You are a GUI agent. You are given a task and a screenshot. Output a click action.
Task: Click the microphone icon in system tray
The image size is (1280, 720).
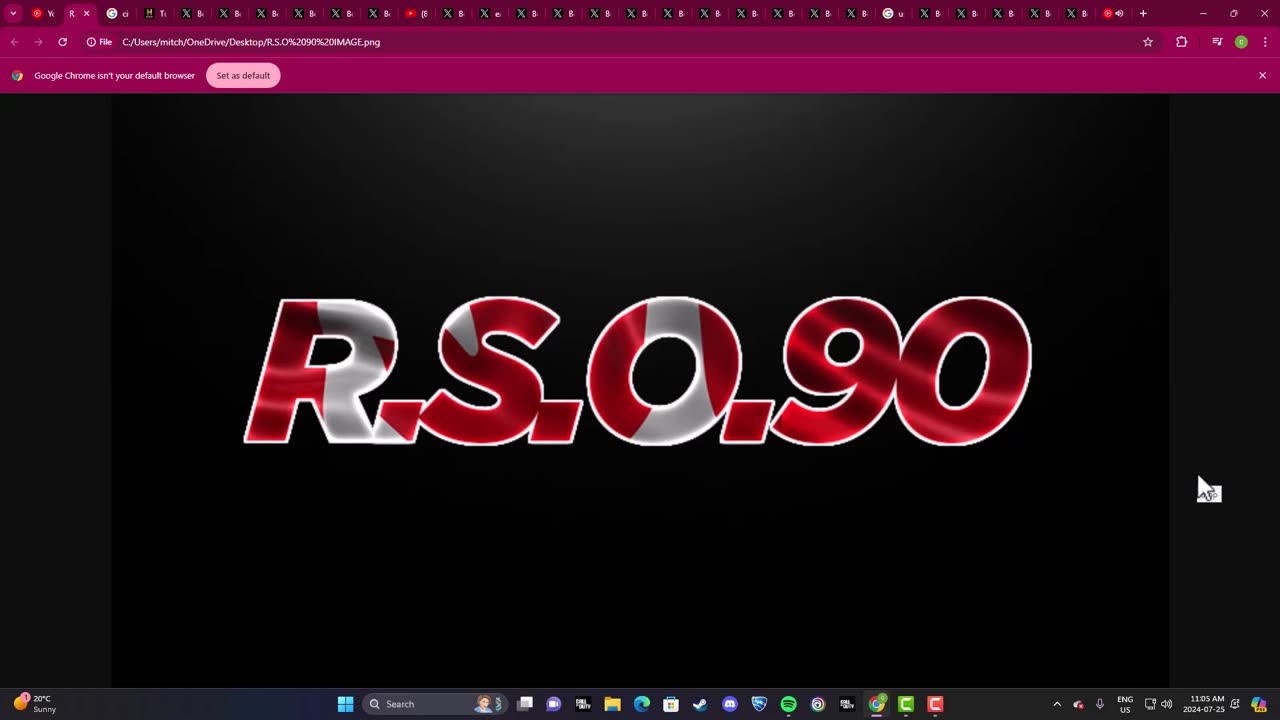[1100, 704]
